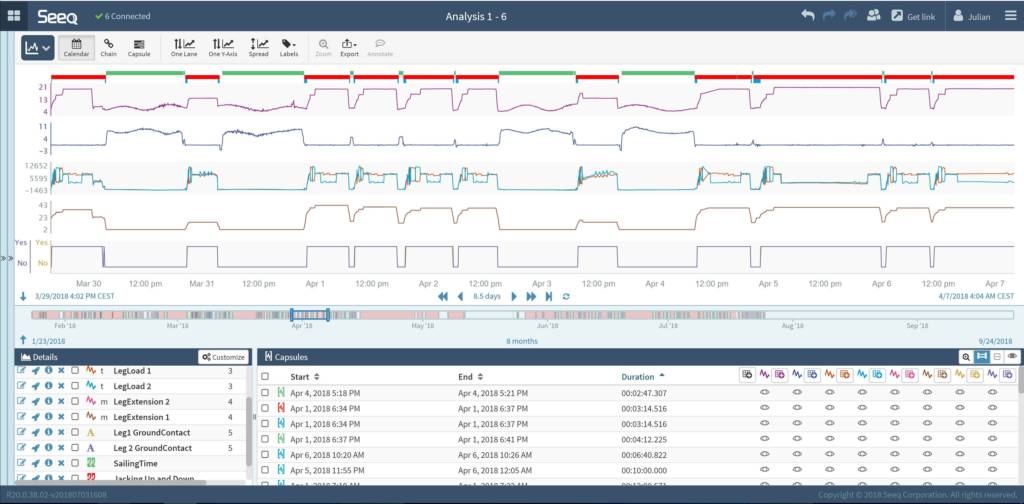Click the Annotate toolbar icon
1024x504 pixels.
[x=380, y=48]
